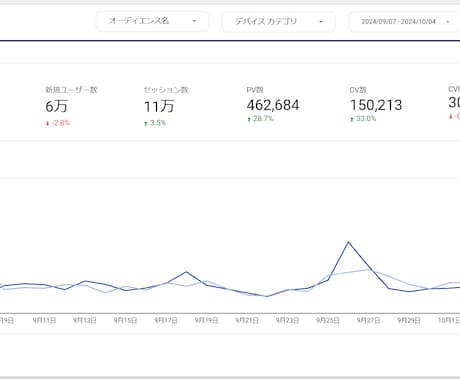This screenshot has width=460, height=380.
Task: Click the 9月29日 axis label
Action: (409, 320)
